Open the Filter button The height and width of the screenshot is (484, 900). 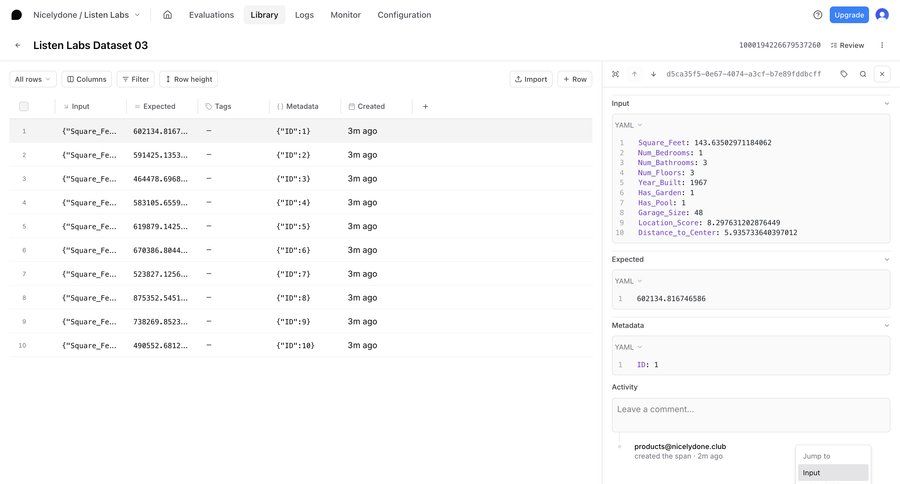pyautogui.click(x=135, y=79)
